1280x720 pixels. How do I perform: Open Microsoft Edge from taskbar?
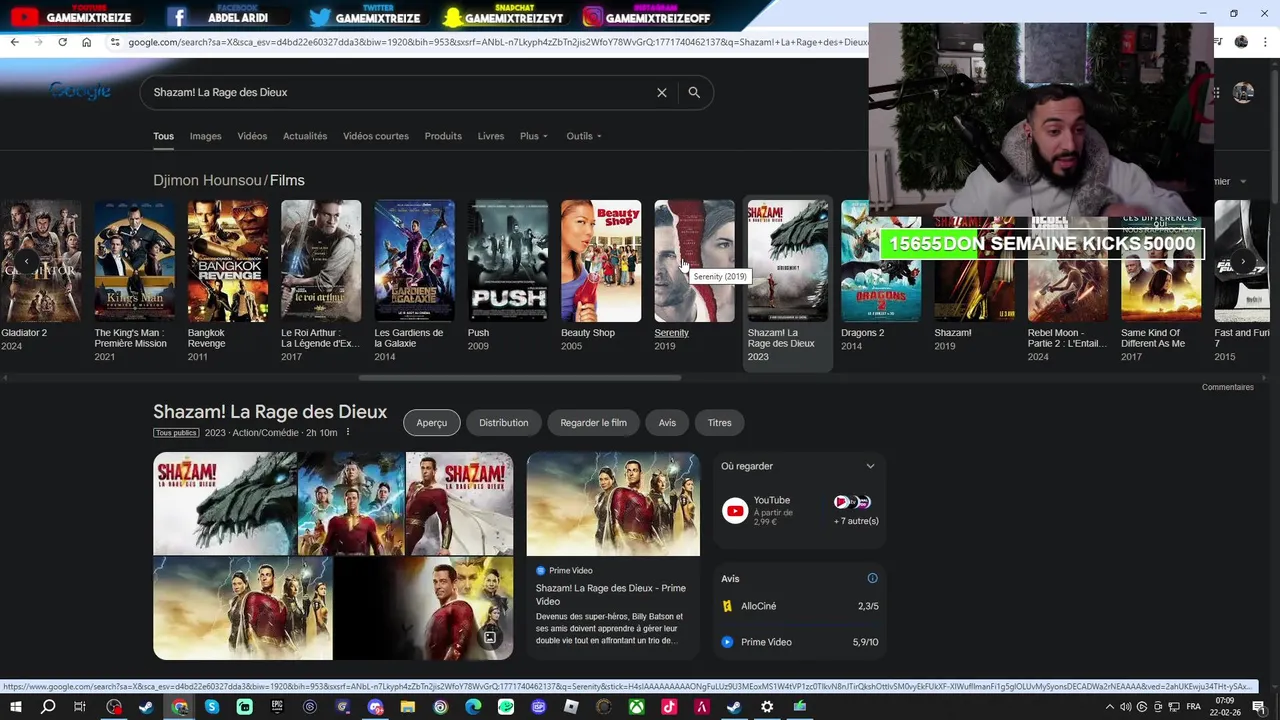coord(473,707)
